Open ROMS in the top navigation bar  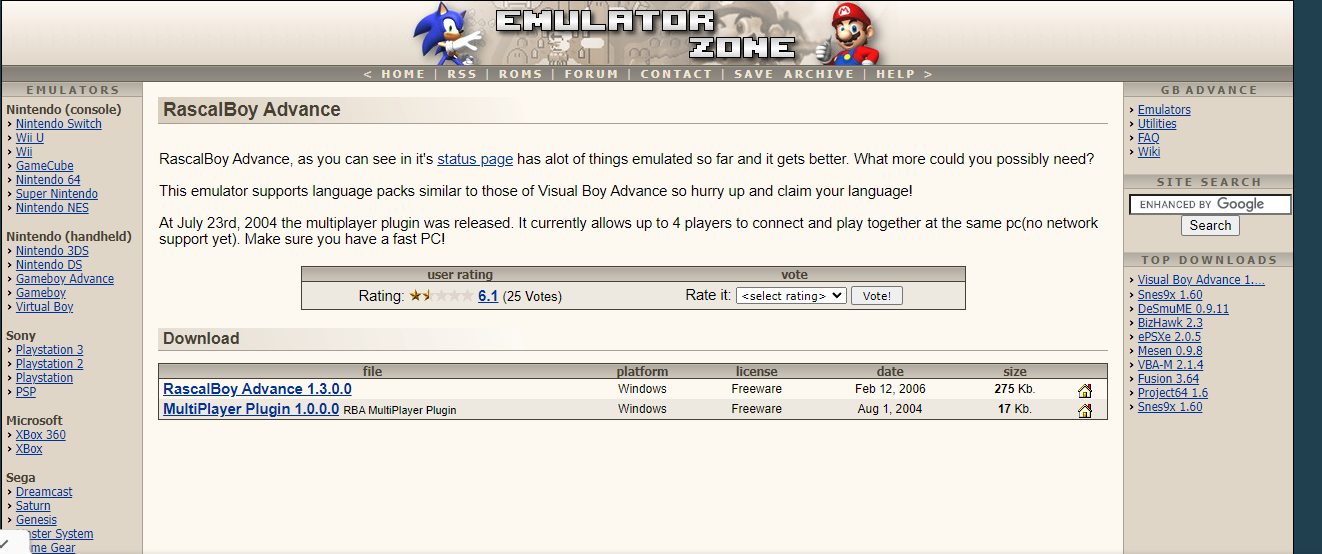[x=520, y=74]
